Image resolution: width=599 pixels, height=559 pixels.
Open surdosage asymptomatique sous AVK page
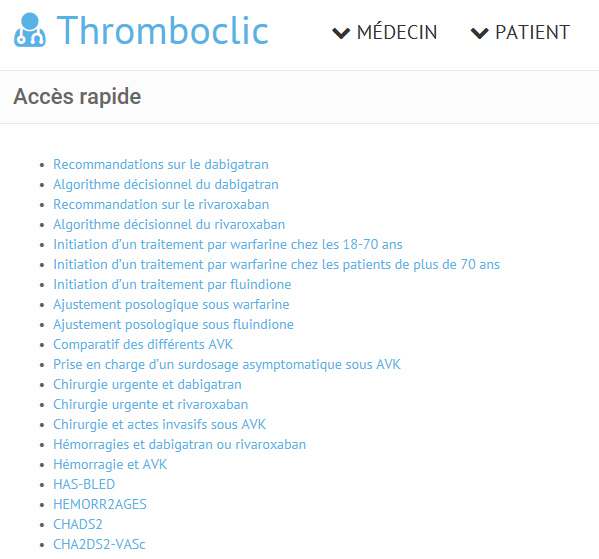tap(227, 365)
